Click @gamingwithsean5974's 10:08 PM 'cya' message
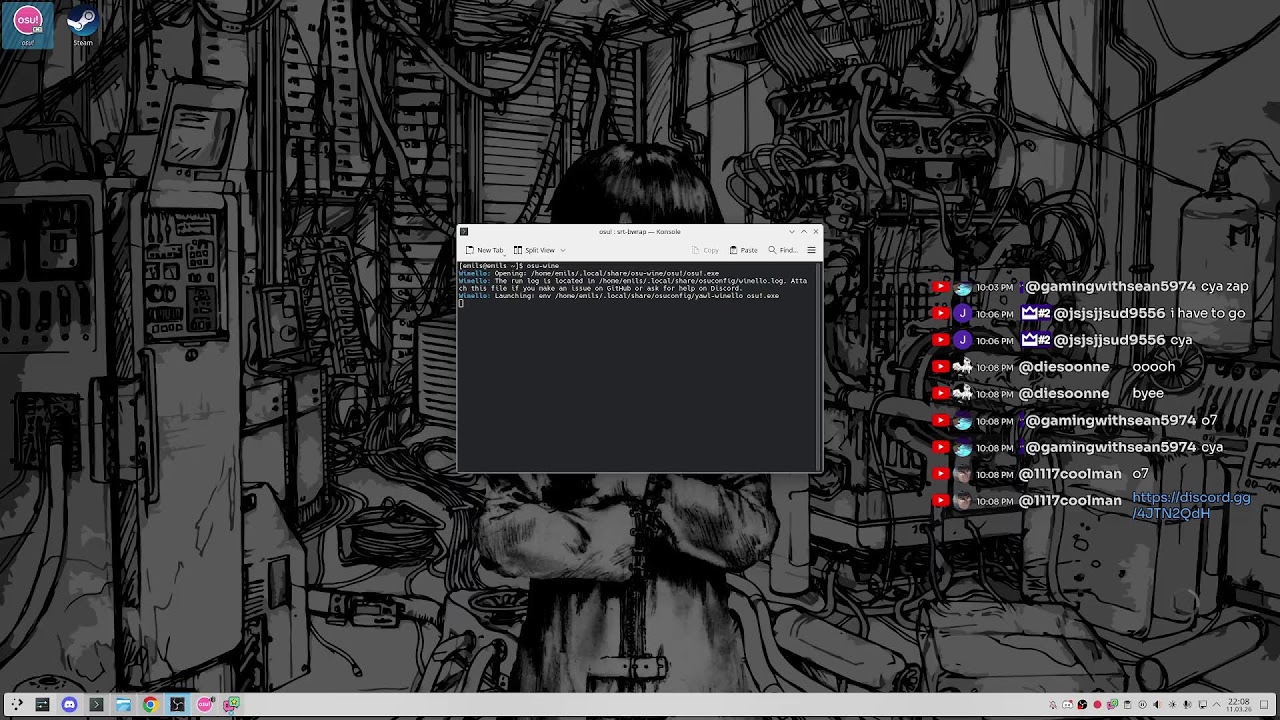This screenshot has height=720, width=1280. coord(1212,447)
